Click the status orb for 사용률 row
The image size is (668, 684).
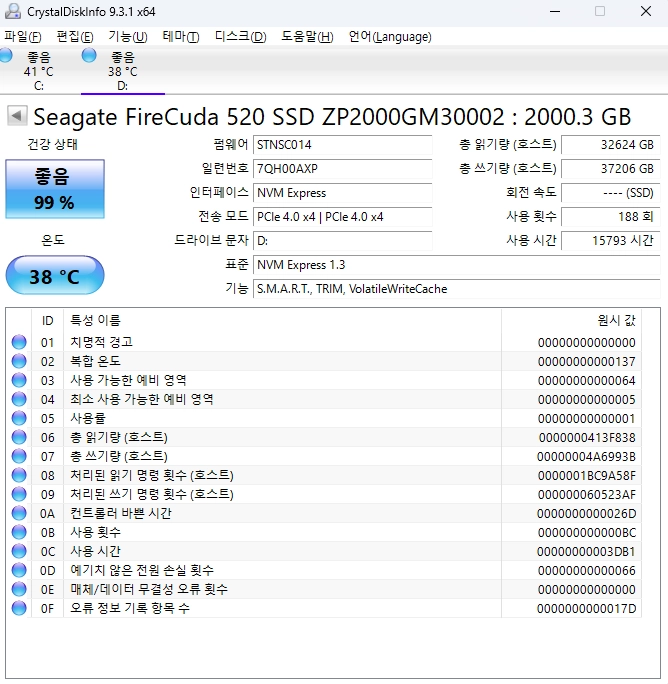tap(19, 418)
